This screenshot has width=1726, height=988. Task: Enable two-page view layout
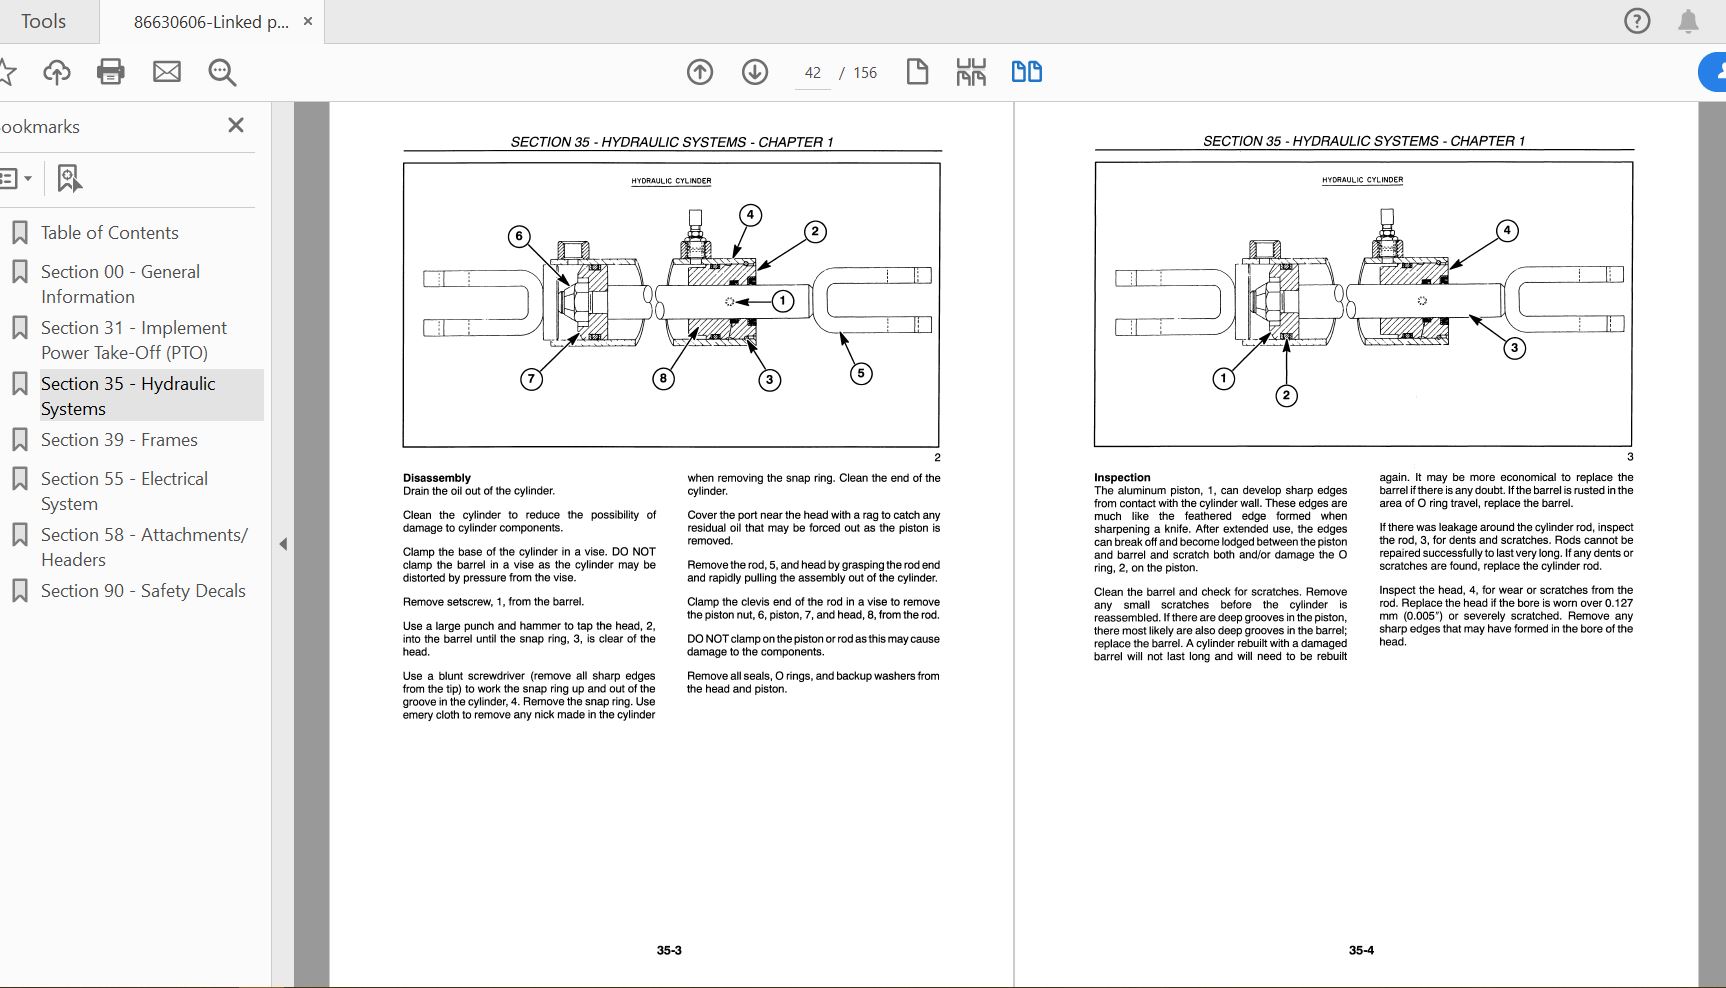(1026, 72)
